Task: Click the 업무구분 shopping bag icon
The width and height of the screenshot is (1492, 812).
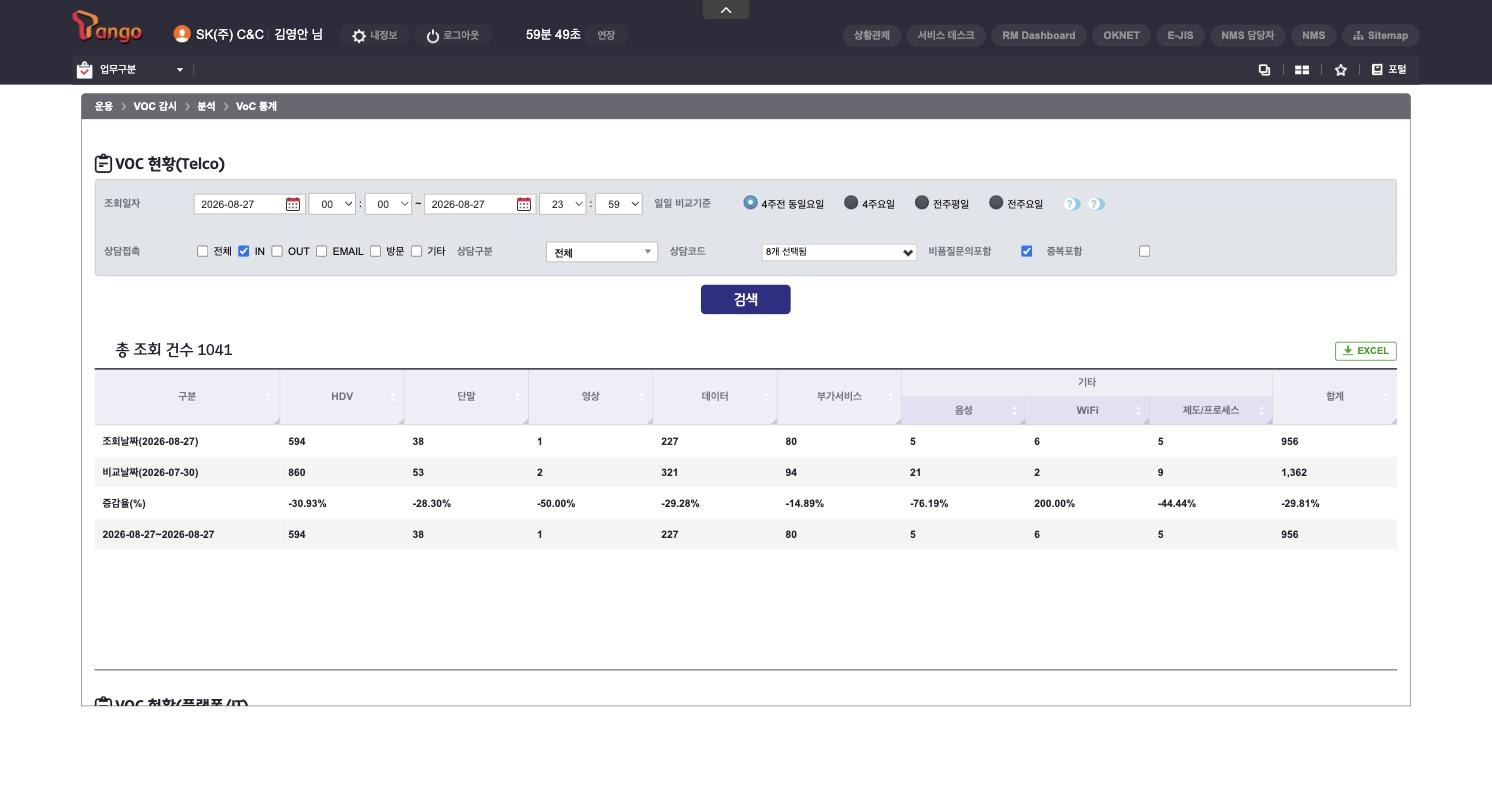Action: pyautogui.click(x=85, y=70)
